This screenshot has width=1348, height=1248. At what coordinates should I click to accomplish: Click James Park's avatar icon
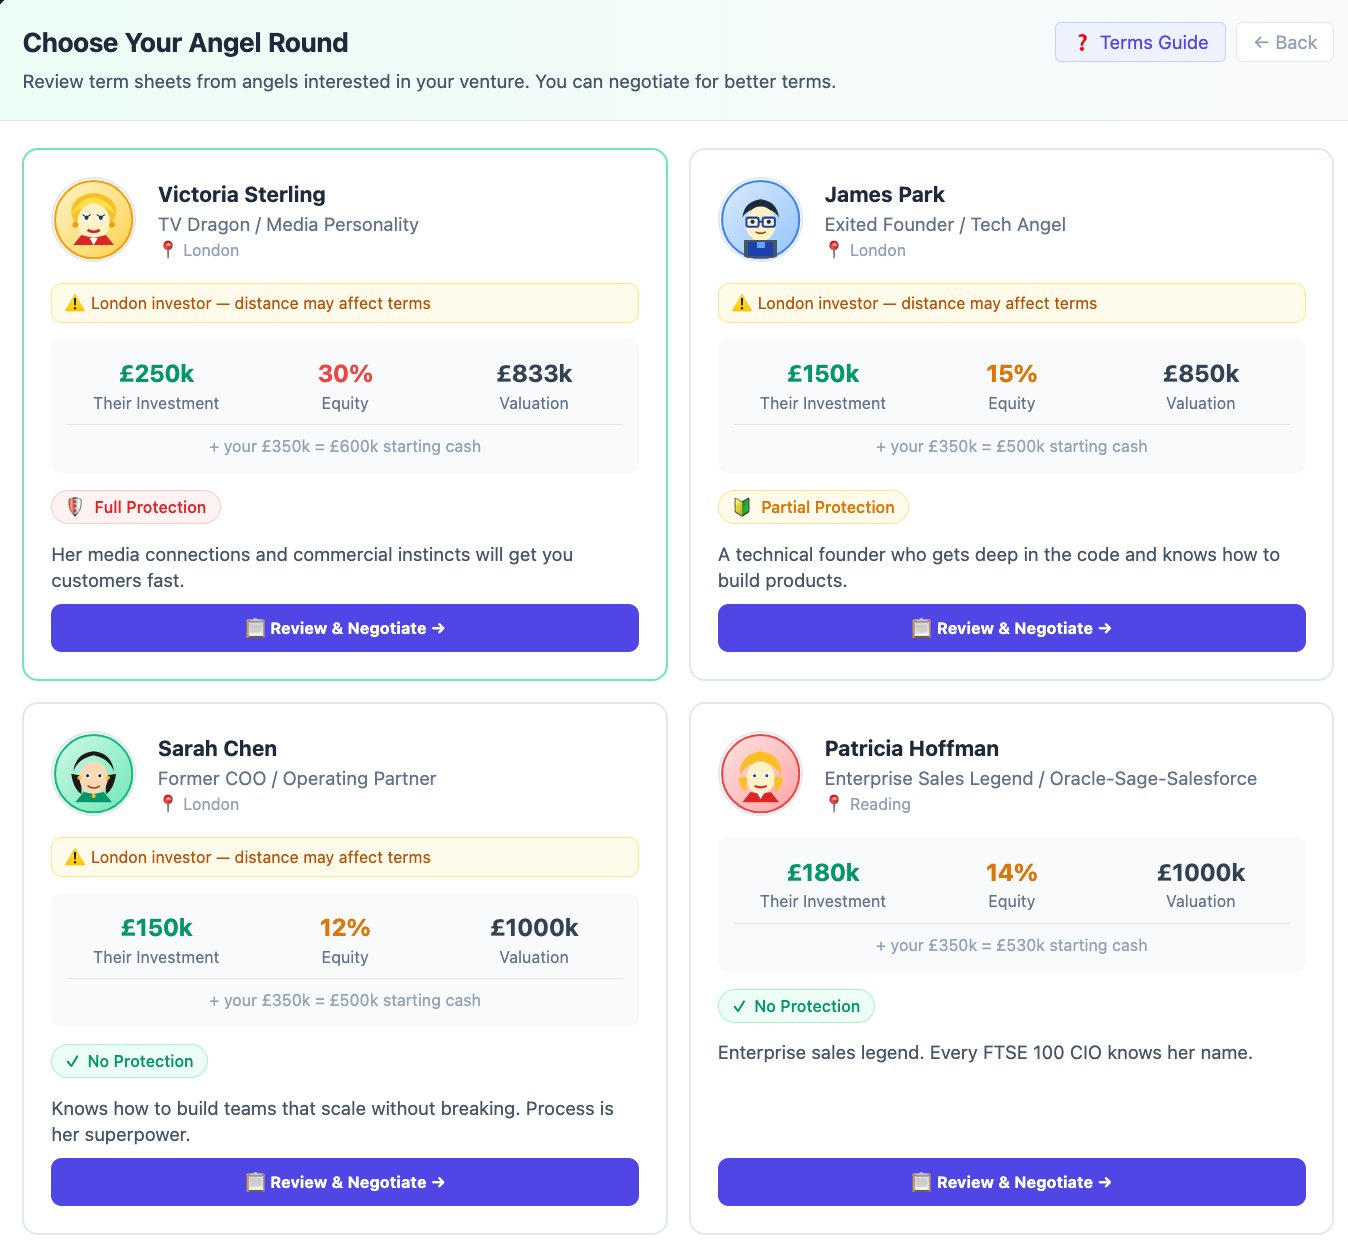coord(760,219)
